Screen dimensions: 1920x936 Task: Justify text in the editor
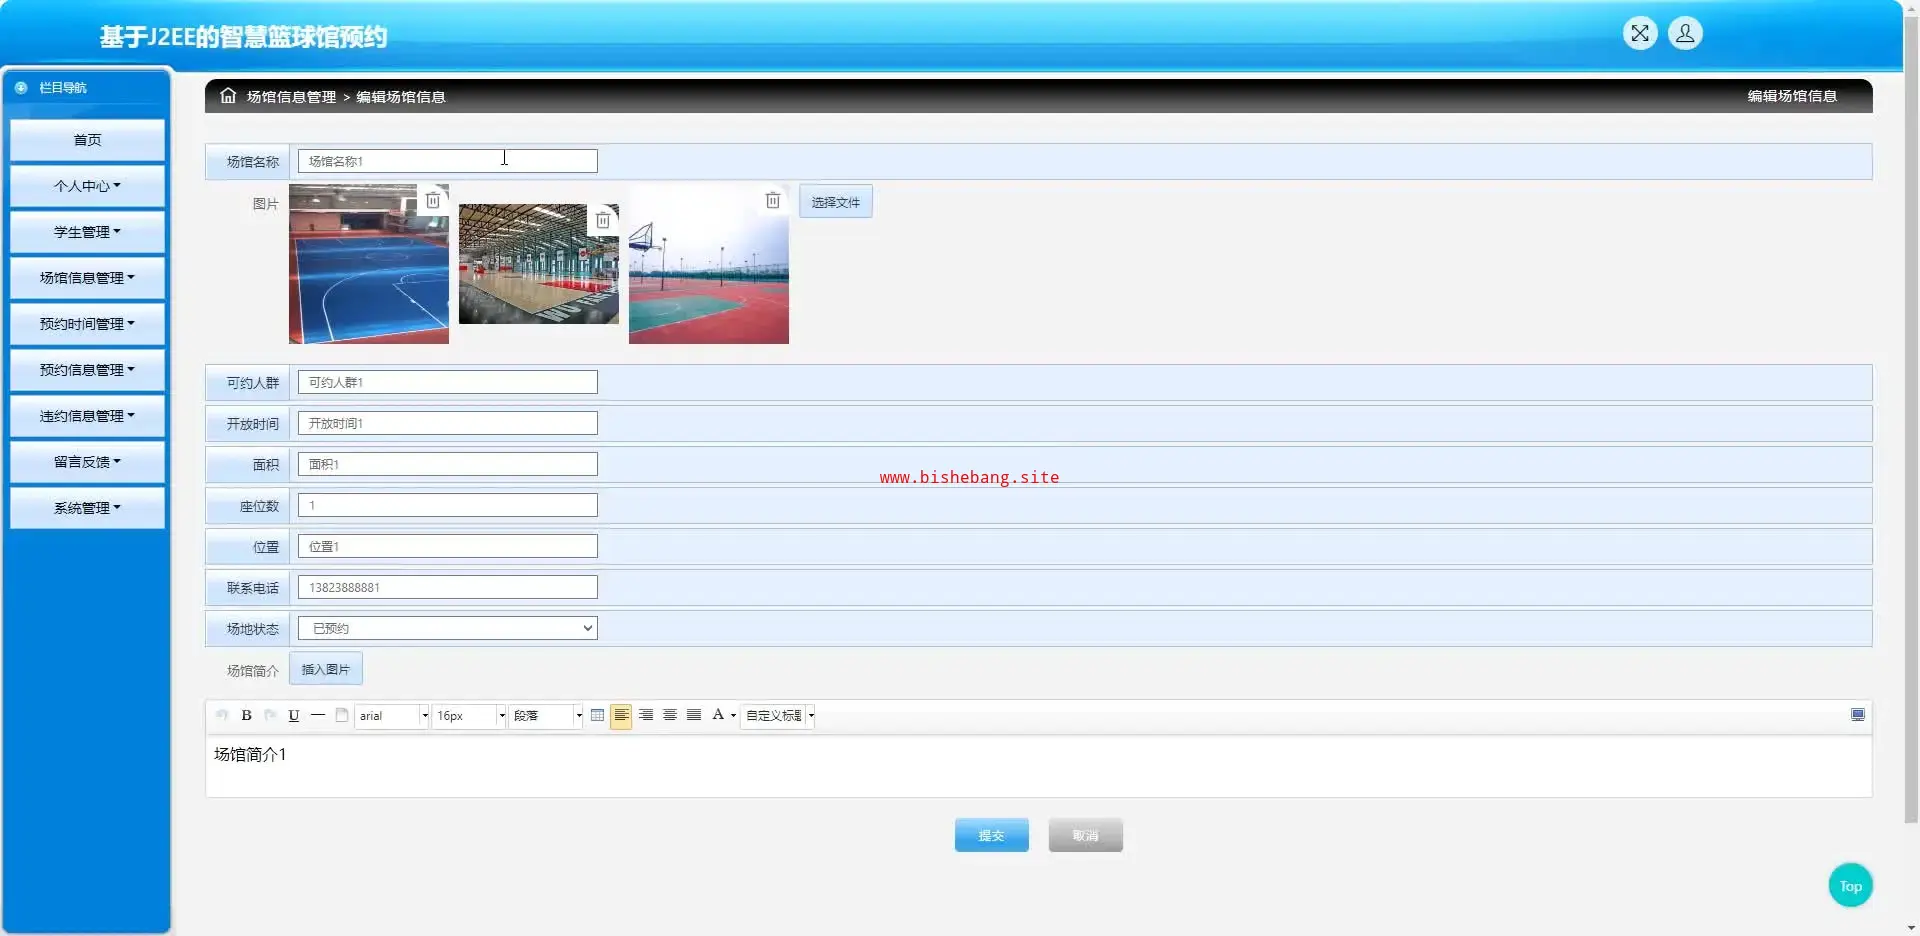pyautogui.click(x=694, y=715)
